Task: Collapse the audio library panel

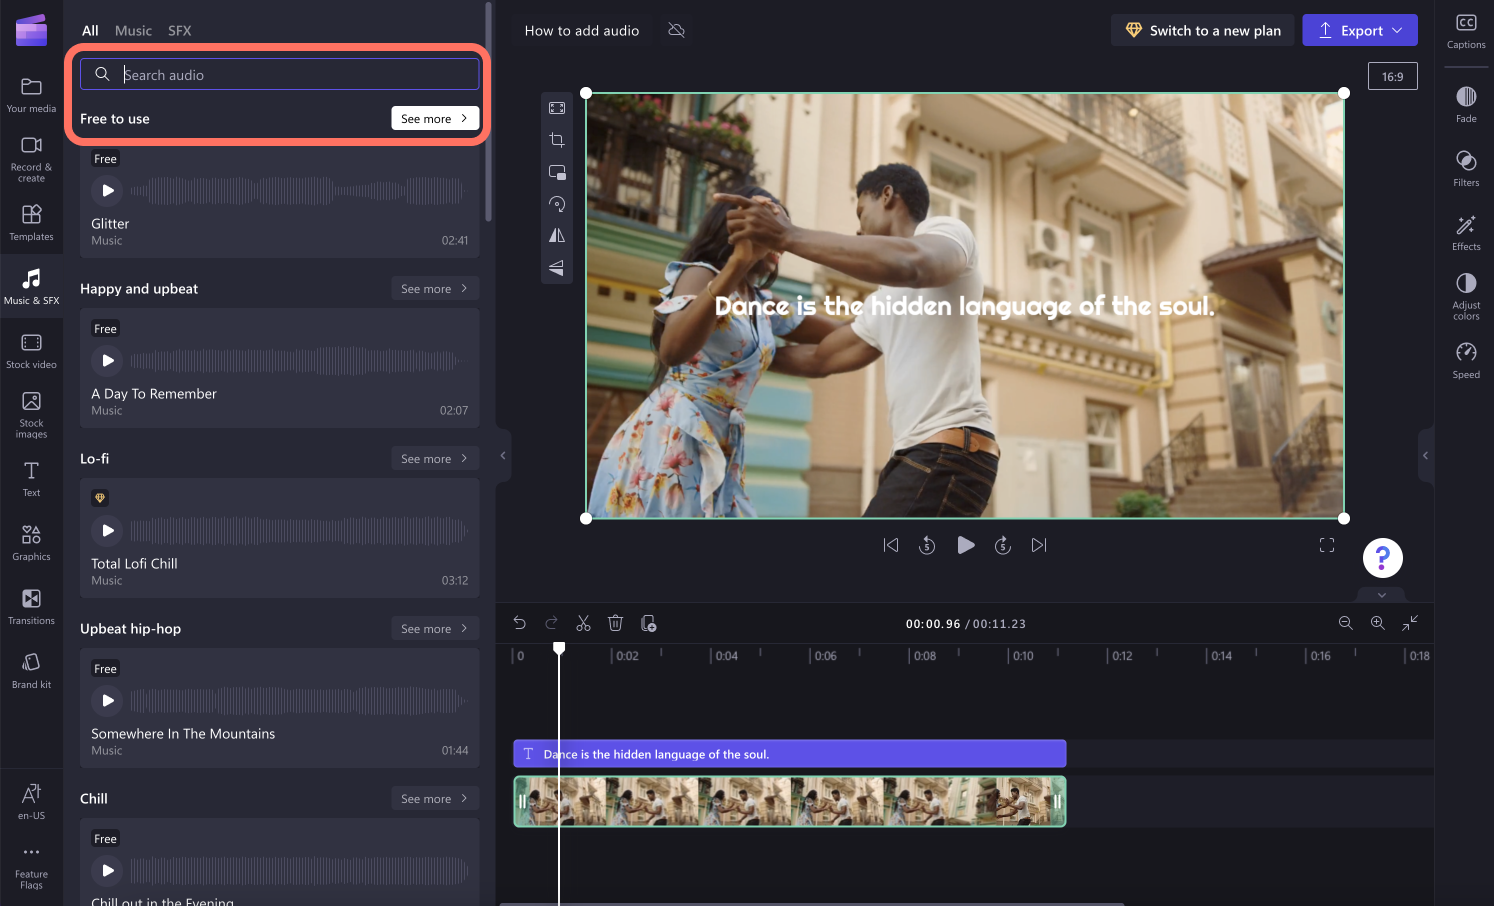Action: [x=502, y=455]
